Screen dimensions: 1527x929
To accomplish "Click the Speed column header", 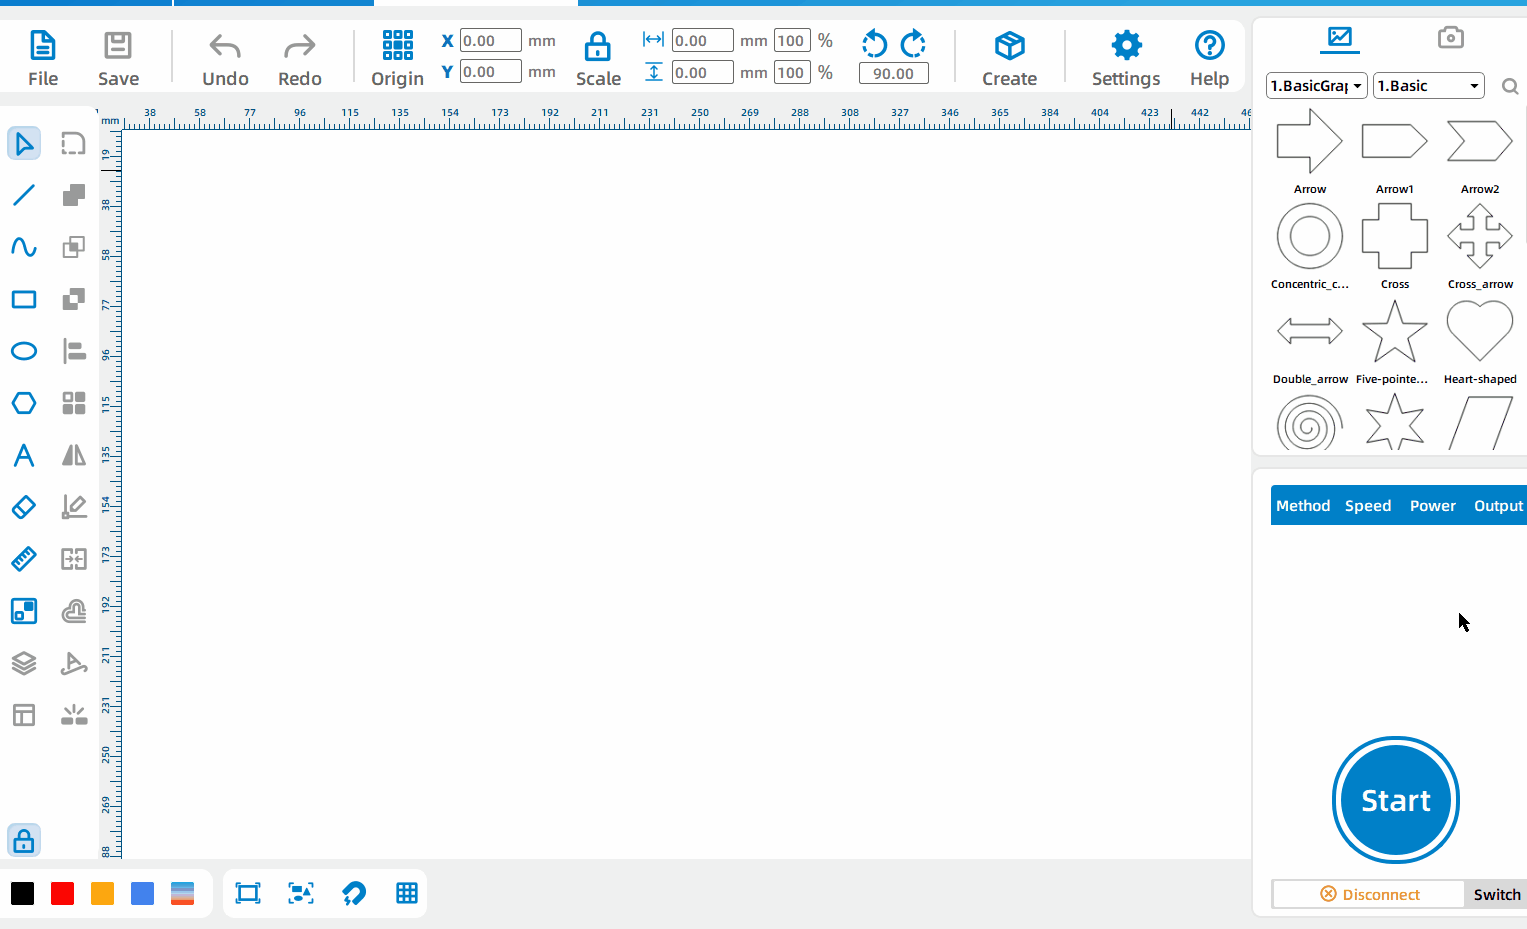I will click(1368, 506).
